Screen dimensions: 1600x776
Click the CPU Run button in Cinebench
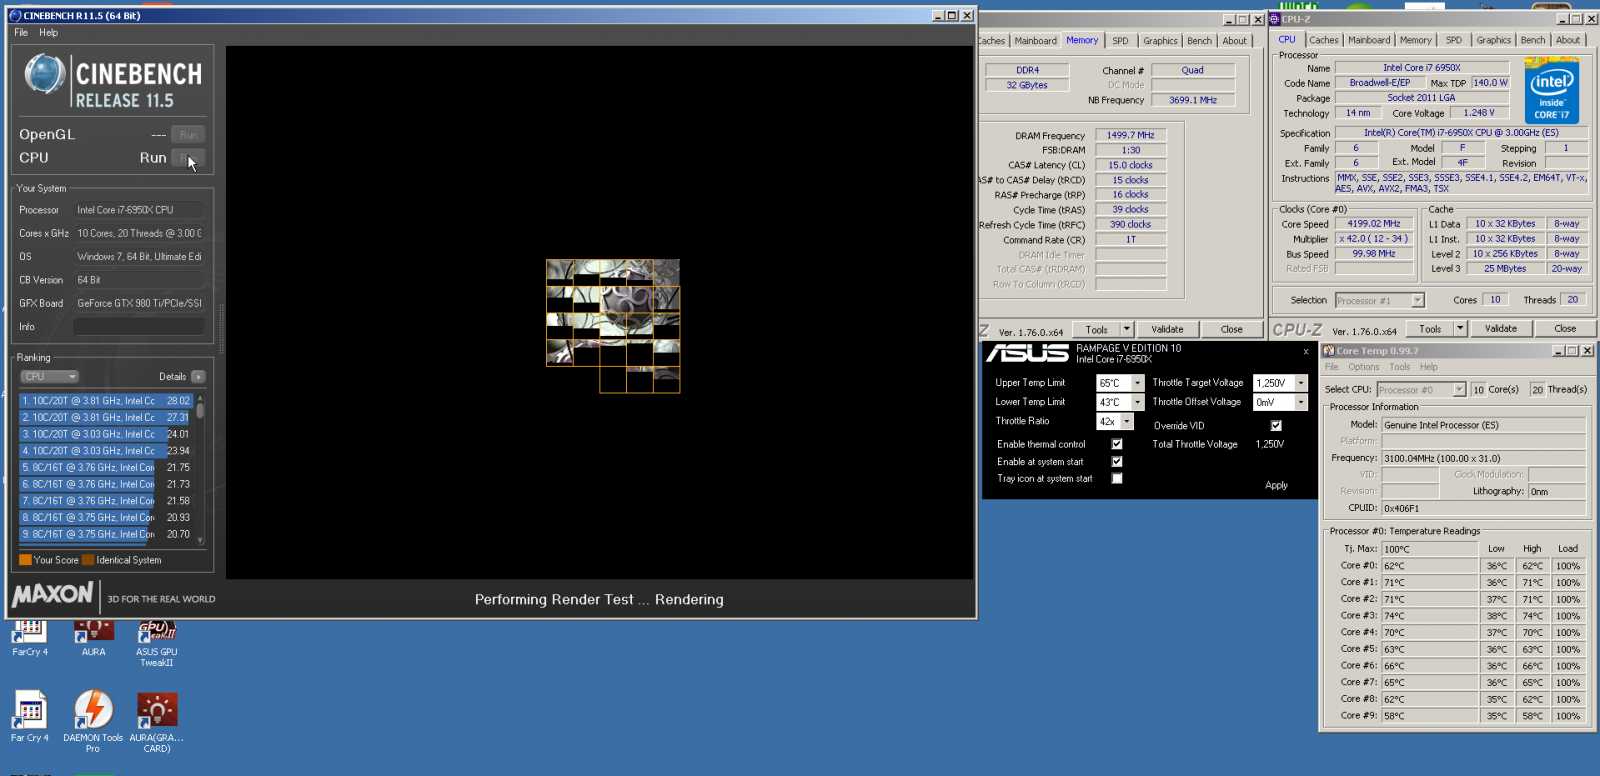[x=187, y=158]
